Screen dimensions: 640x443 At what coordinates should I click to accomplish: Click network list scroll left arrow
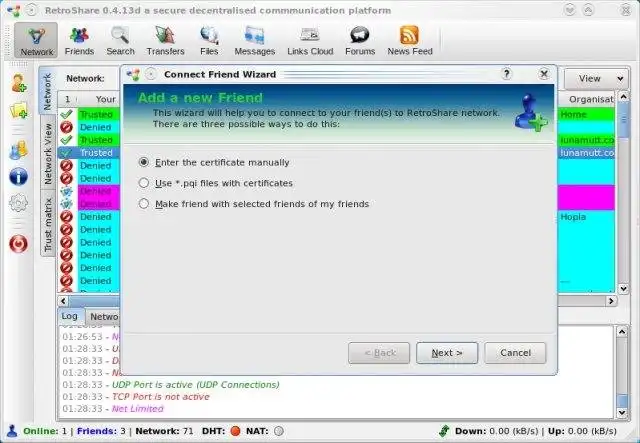pos(63,301)
